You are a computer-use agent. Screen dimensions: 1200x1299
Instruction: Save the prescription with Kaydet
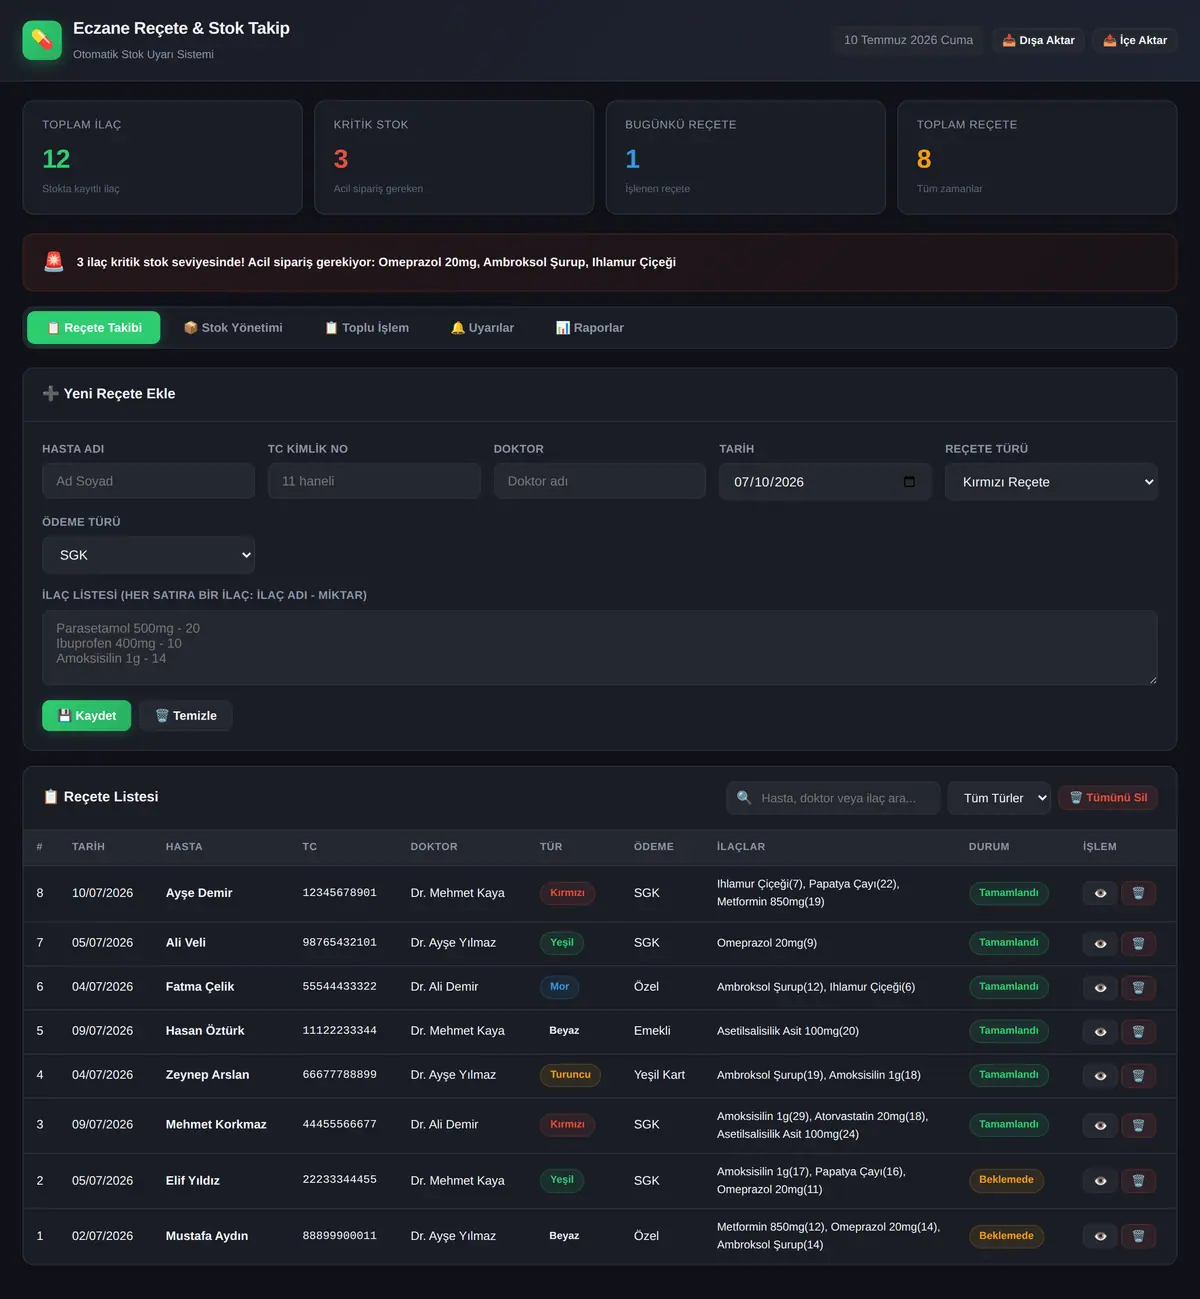click(x=86, y=716)
